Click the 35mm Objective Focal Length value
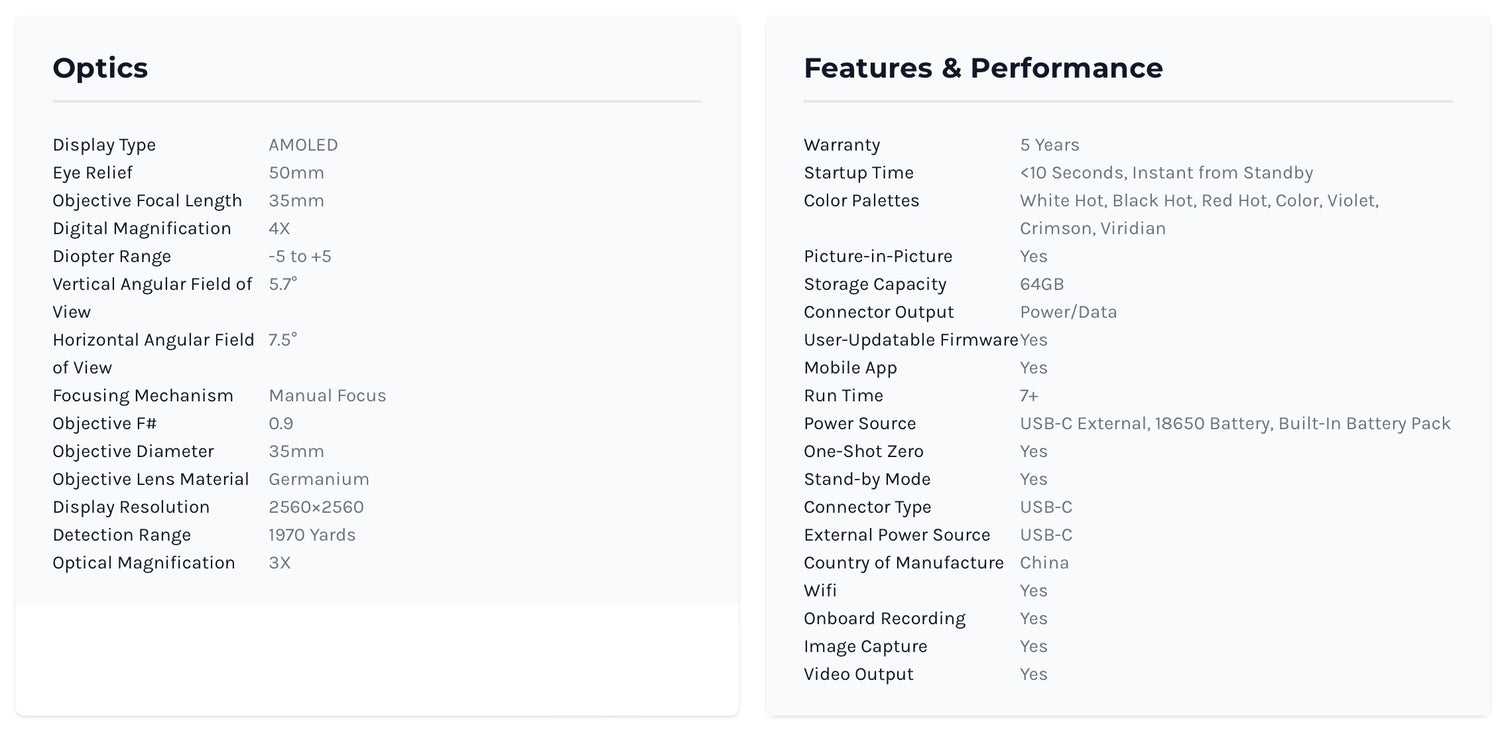The width and height of the screenshot is (1500, 731). [296, 201]
